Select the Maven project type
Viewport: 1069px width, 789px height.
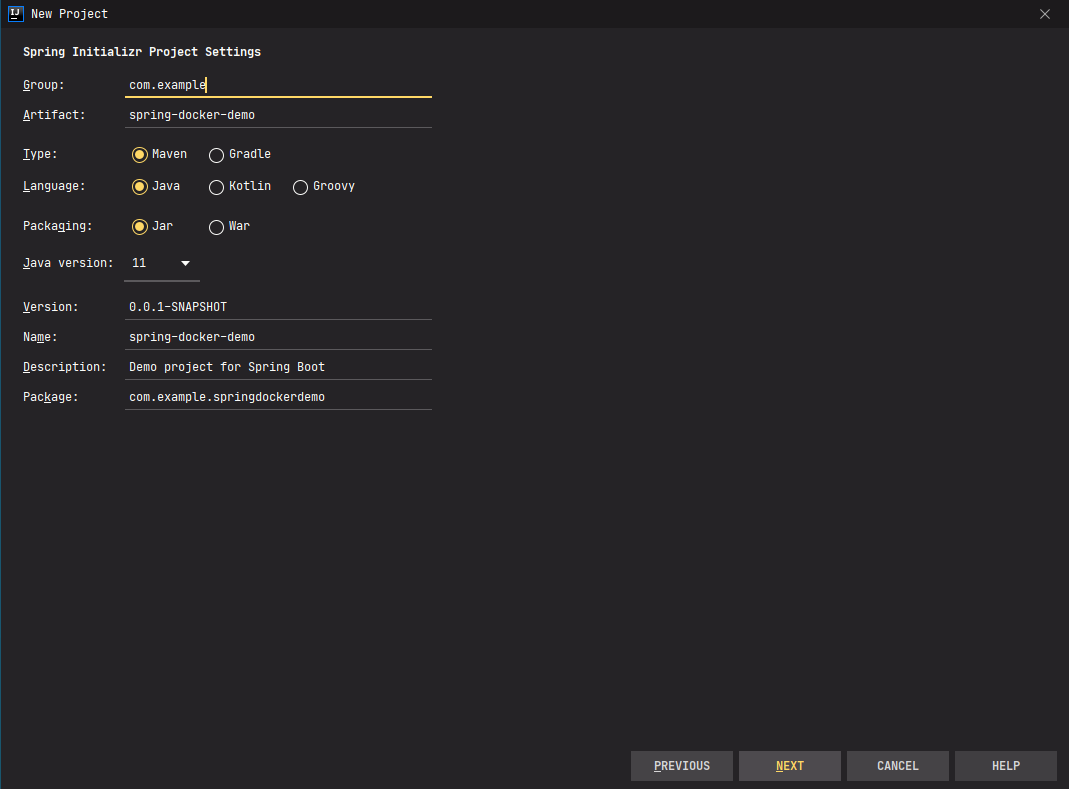point(160,154)
